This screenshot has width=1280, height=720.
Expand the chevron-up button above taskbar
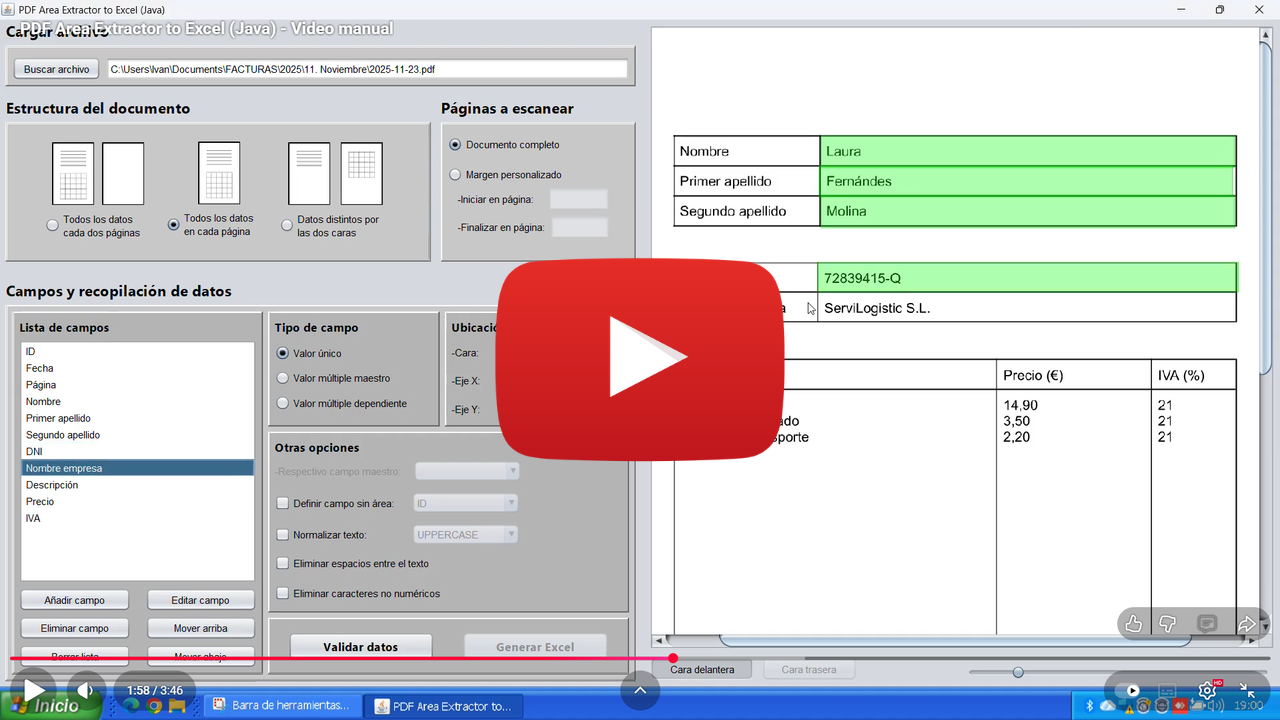pos(640,690)
